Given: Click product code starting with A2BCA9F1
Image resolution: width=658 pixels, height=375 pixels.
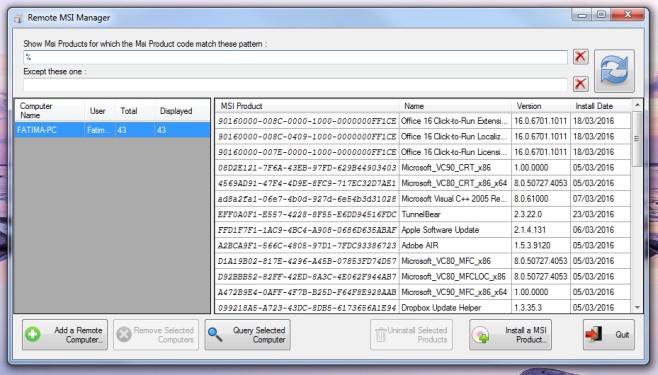Looking at the screenshot, I should pos(307,245).
